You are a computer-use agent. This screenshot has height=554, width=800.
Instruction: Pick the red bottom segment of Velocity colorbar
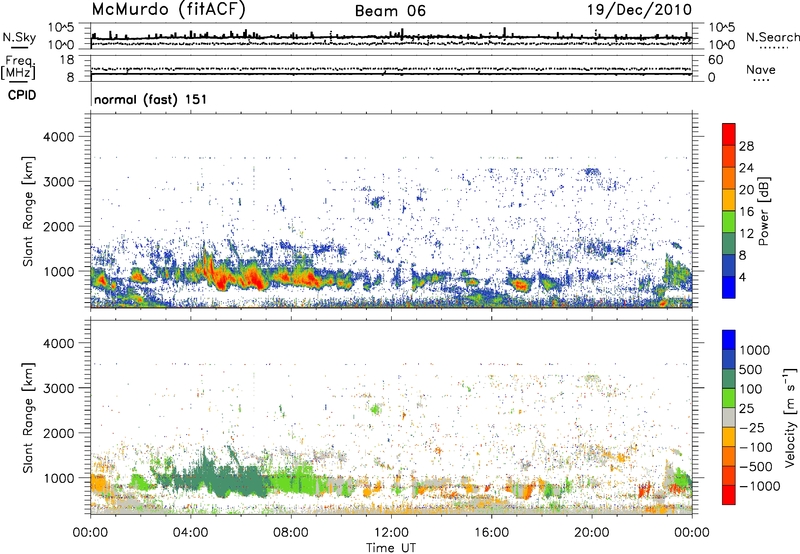pyautogui.click(x=729, y=495)
